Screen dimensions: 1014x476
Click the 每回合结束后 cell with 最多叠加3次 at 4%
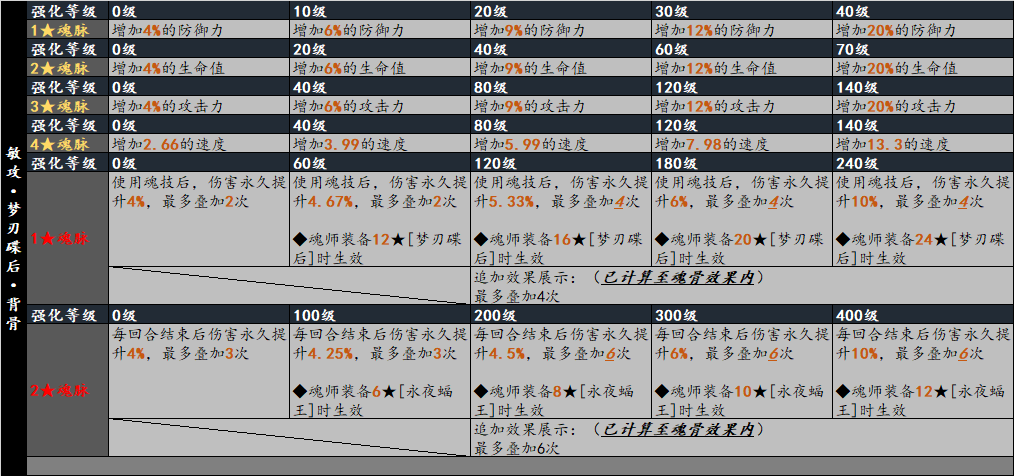pyautogui.click(x=199, y=372)
